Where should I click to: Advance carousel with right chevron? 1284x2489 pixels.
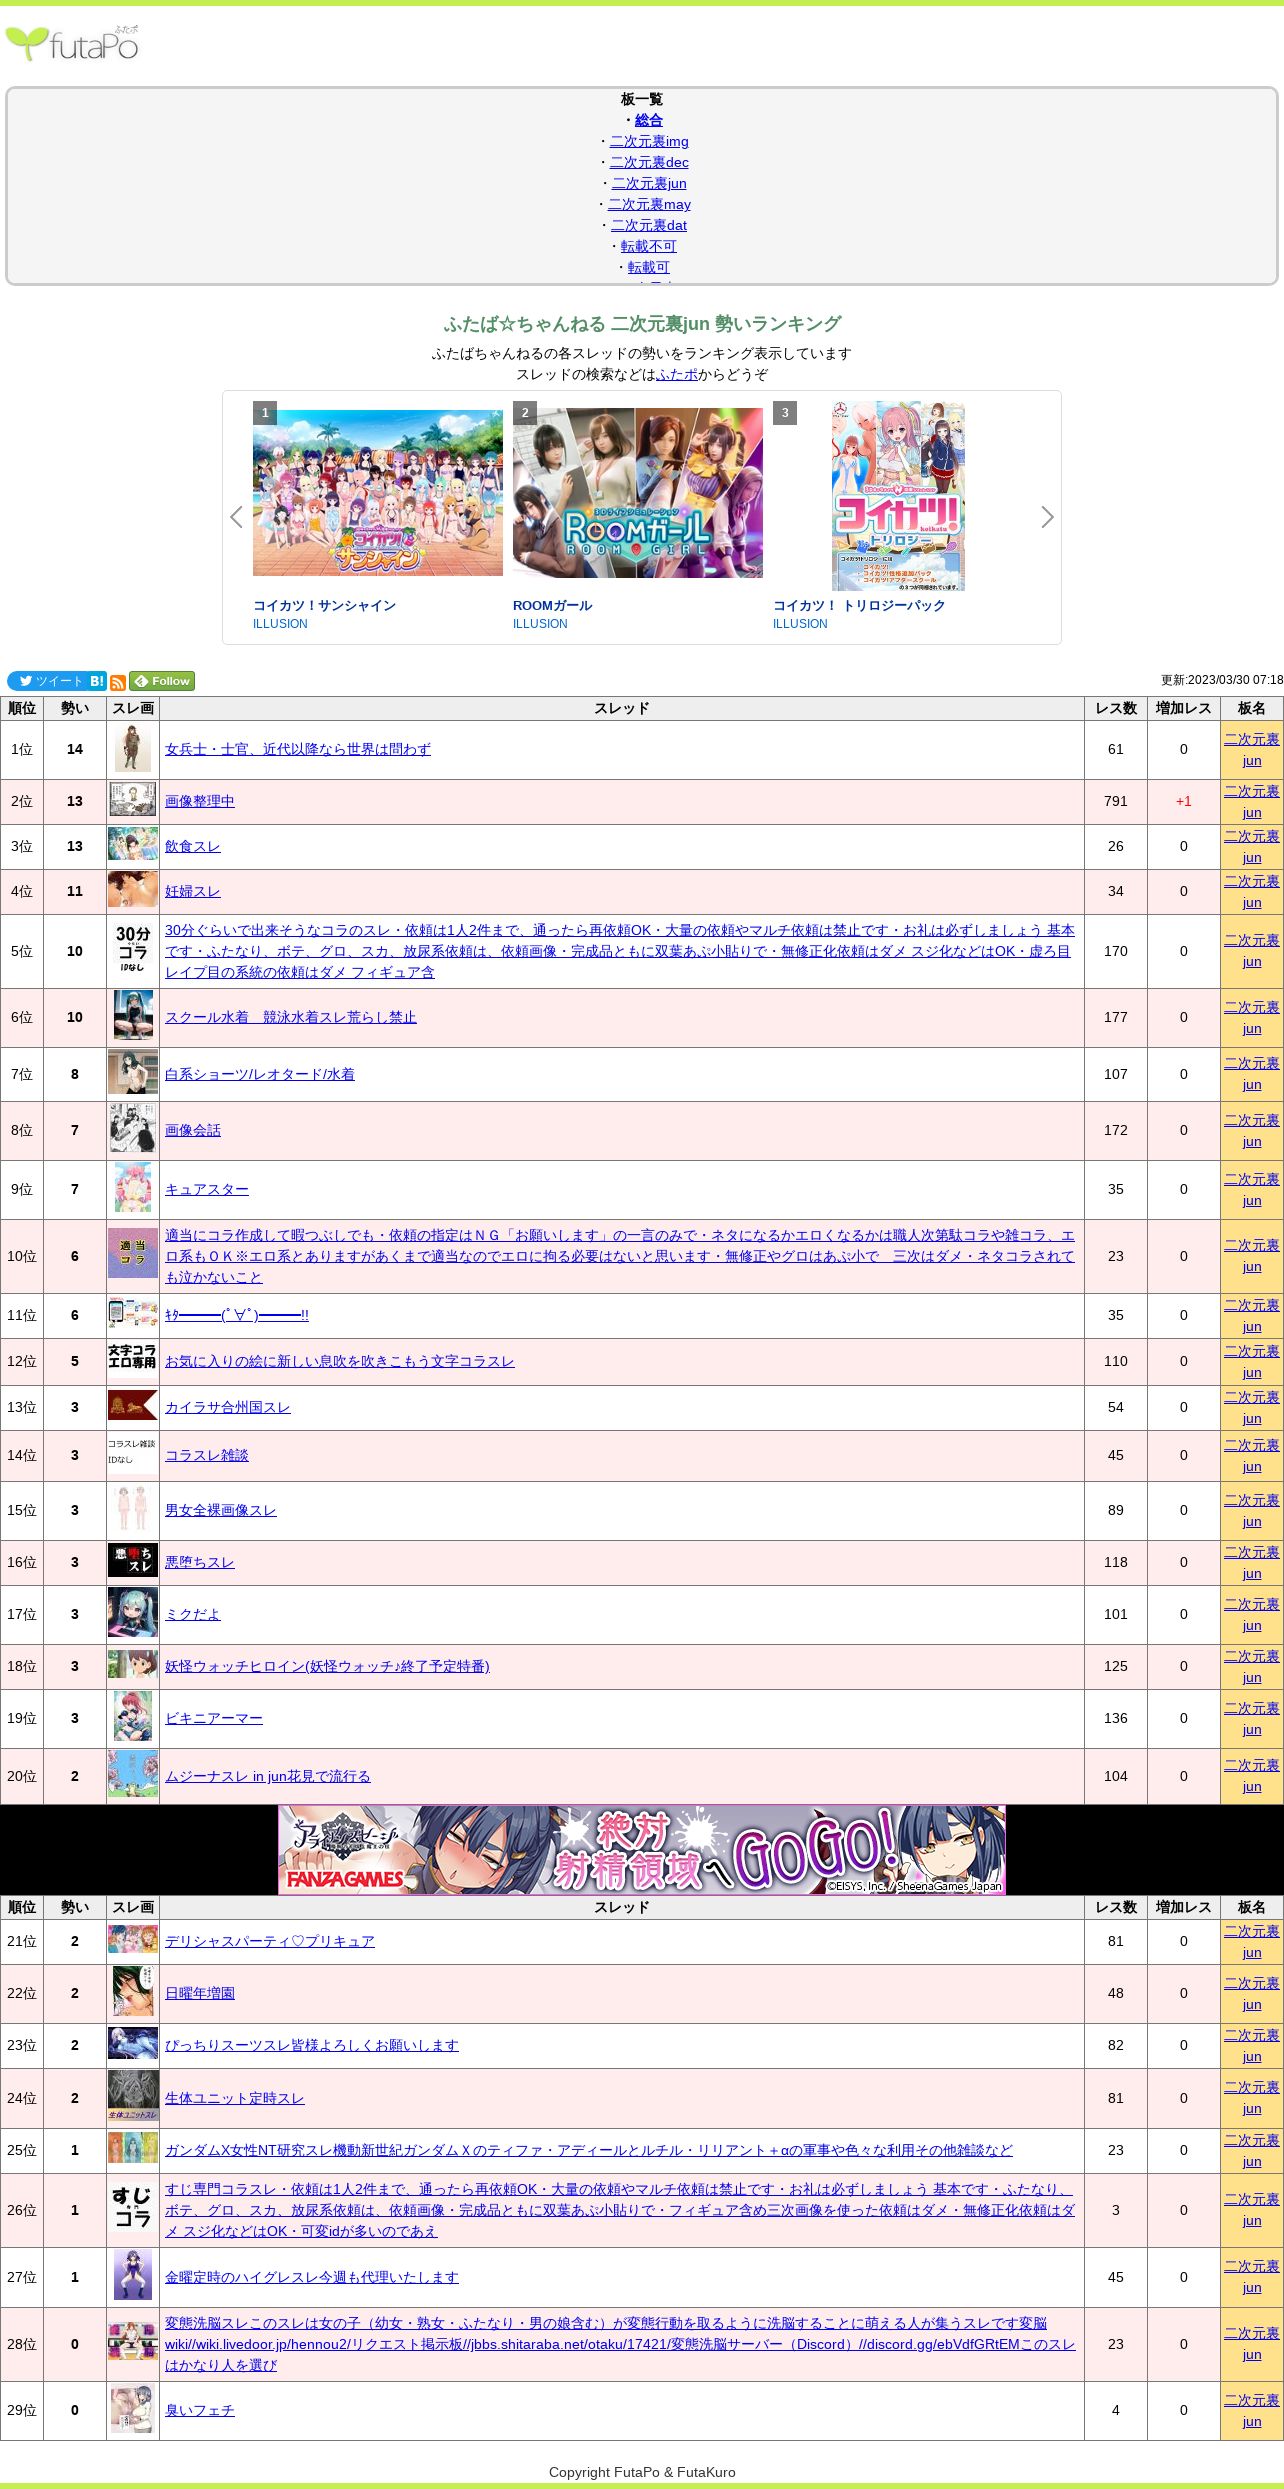(x=1047, y=517)
